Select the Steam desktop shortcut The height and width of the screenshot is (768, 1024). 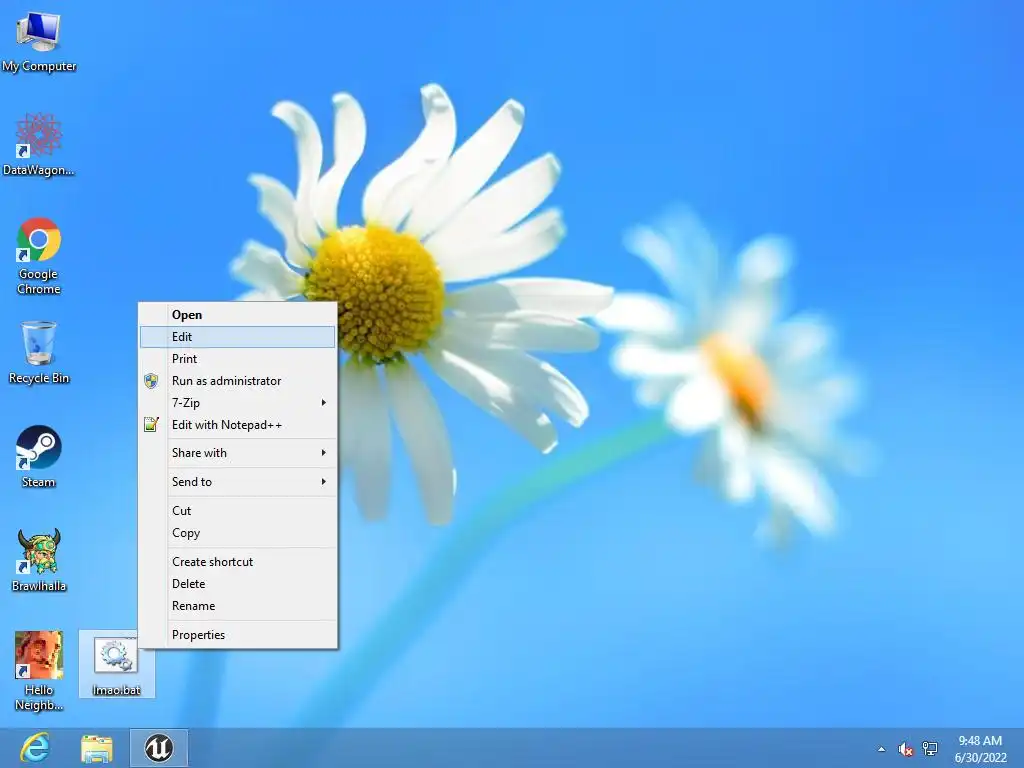[x=39, y=456]
